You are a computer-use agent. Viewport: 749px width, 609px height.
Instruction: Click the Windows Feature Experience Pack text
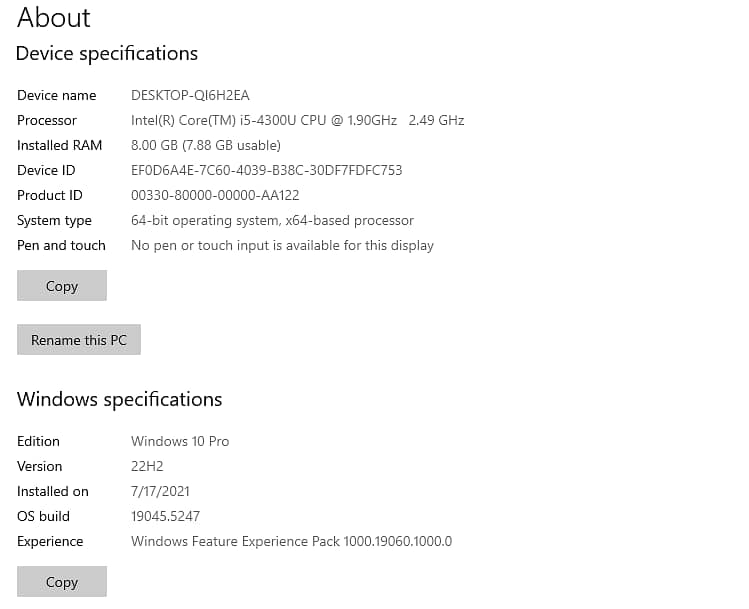click(291, 542)
